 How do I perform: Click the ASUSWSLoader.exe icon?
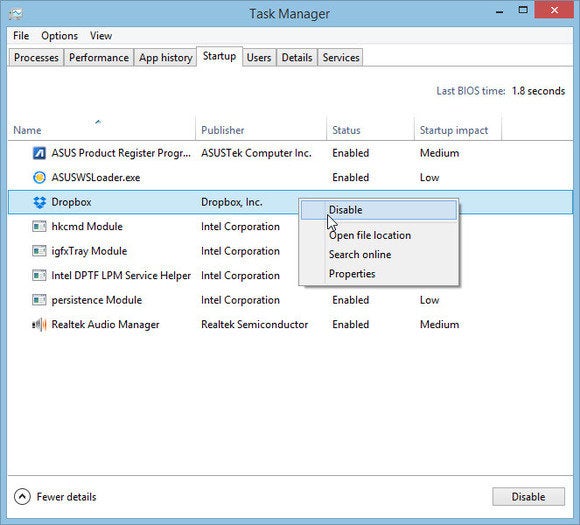(39, 178)
